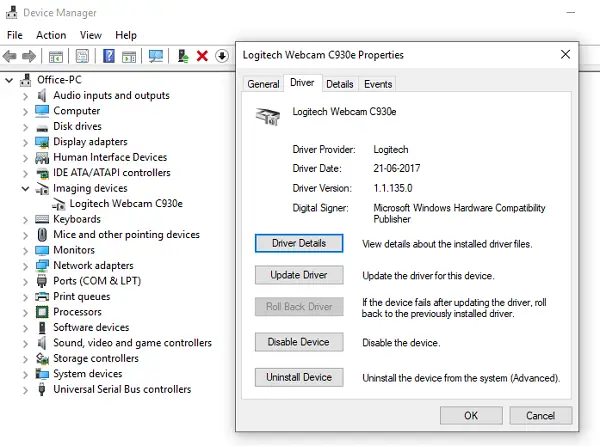Select the Driver tab

tap(302, 83)
